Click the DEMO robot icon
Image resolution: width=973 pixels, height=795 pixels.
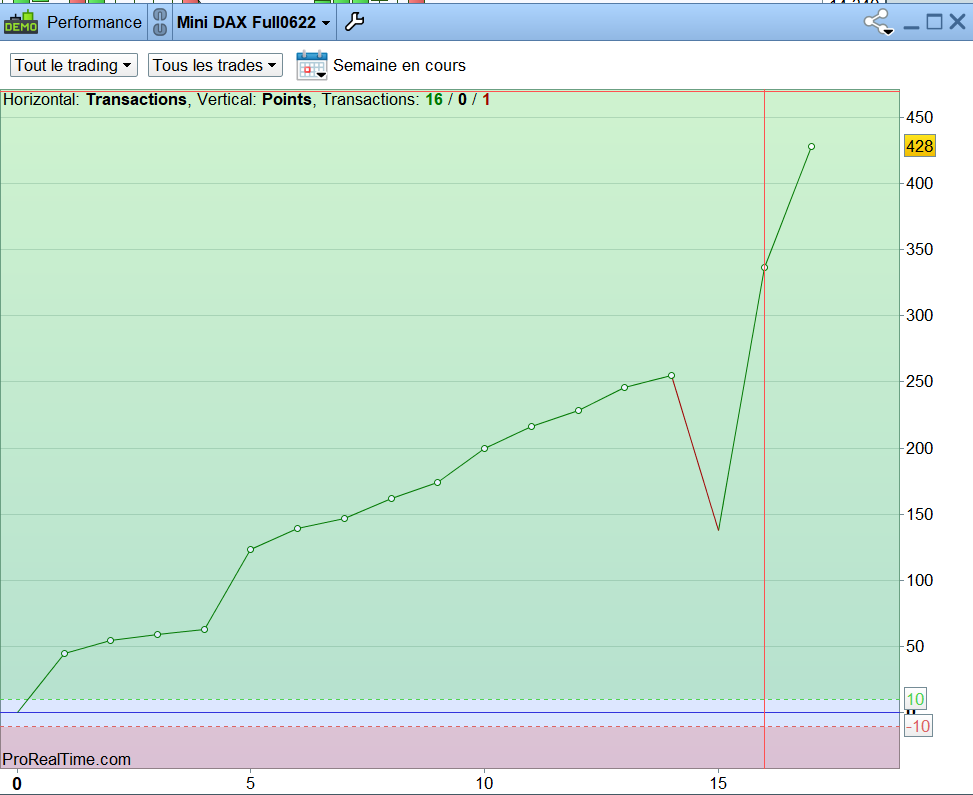pos(20,22)
